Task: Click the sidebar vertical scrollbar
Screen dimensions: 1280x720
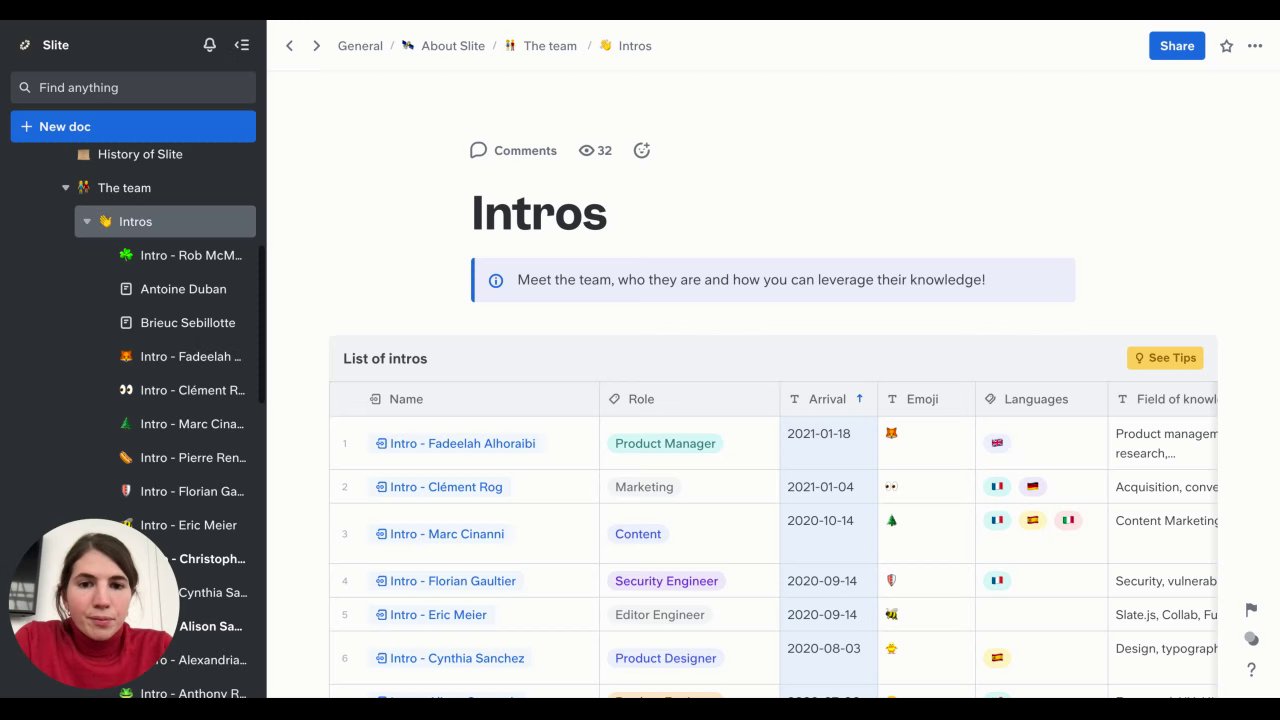Action: (262, 324)
